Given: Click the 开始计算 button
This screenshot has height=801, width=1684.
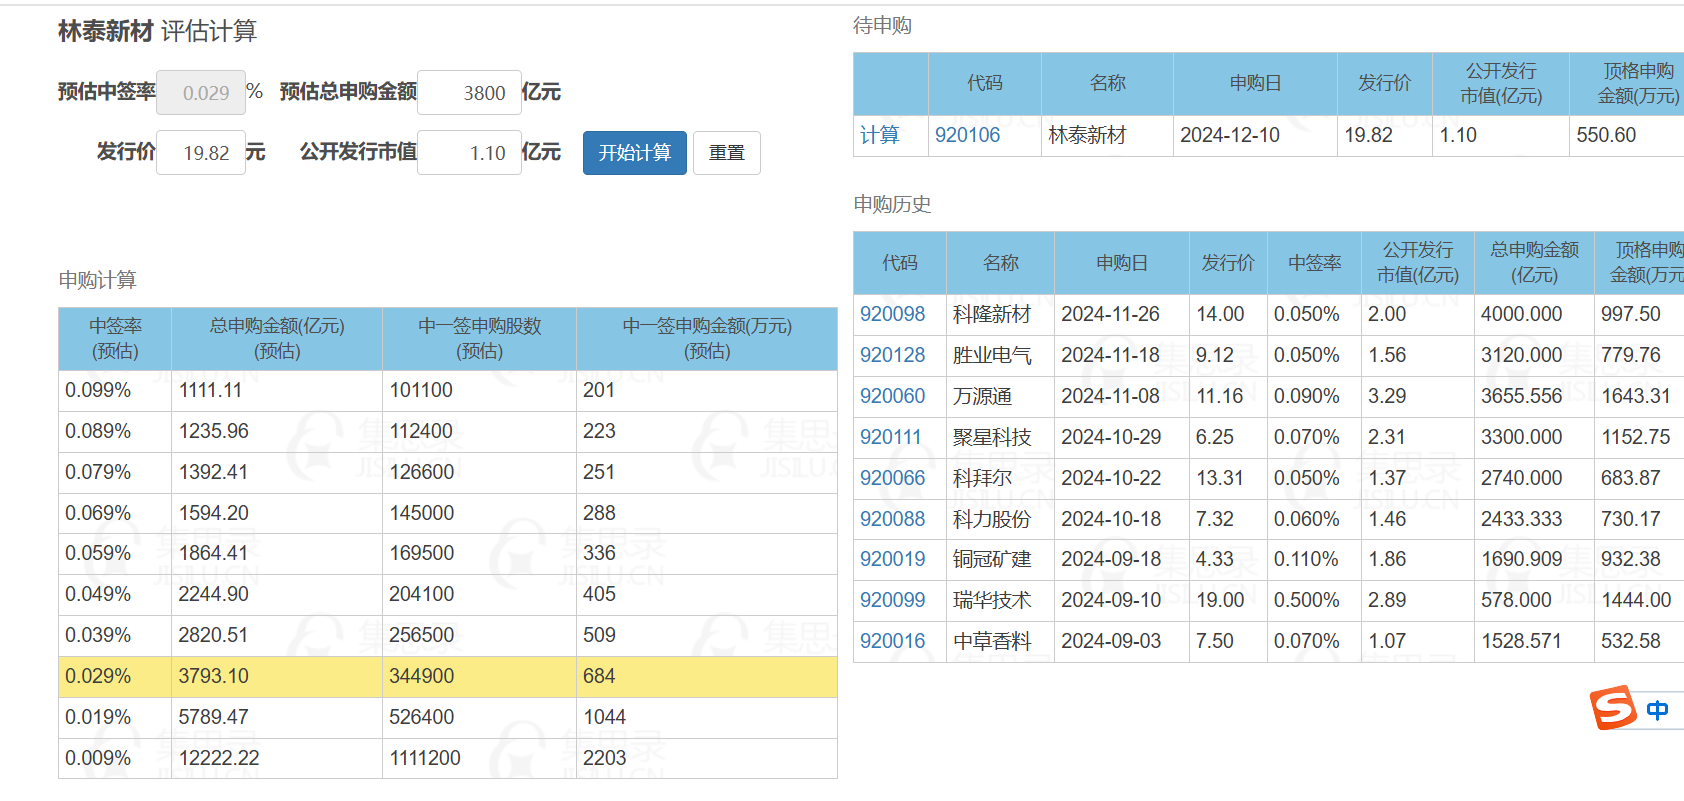Looking at the screenshot, I should pyautogui.click(x=634, y=153).
